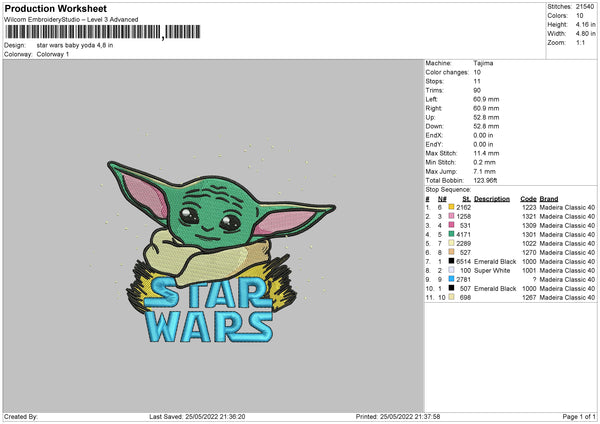This screenshot has height=424, width=600.
Task: Click the Machine value Tajima
Action: coord(483,63)
